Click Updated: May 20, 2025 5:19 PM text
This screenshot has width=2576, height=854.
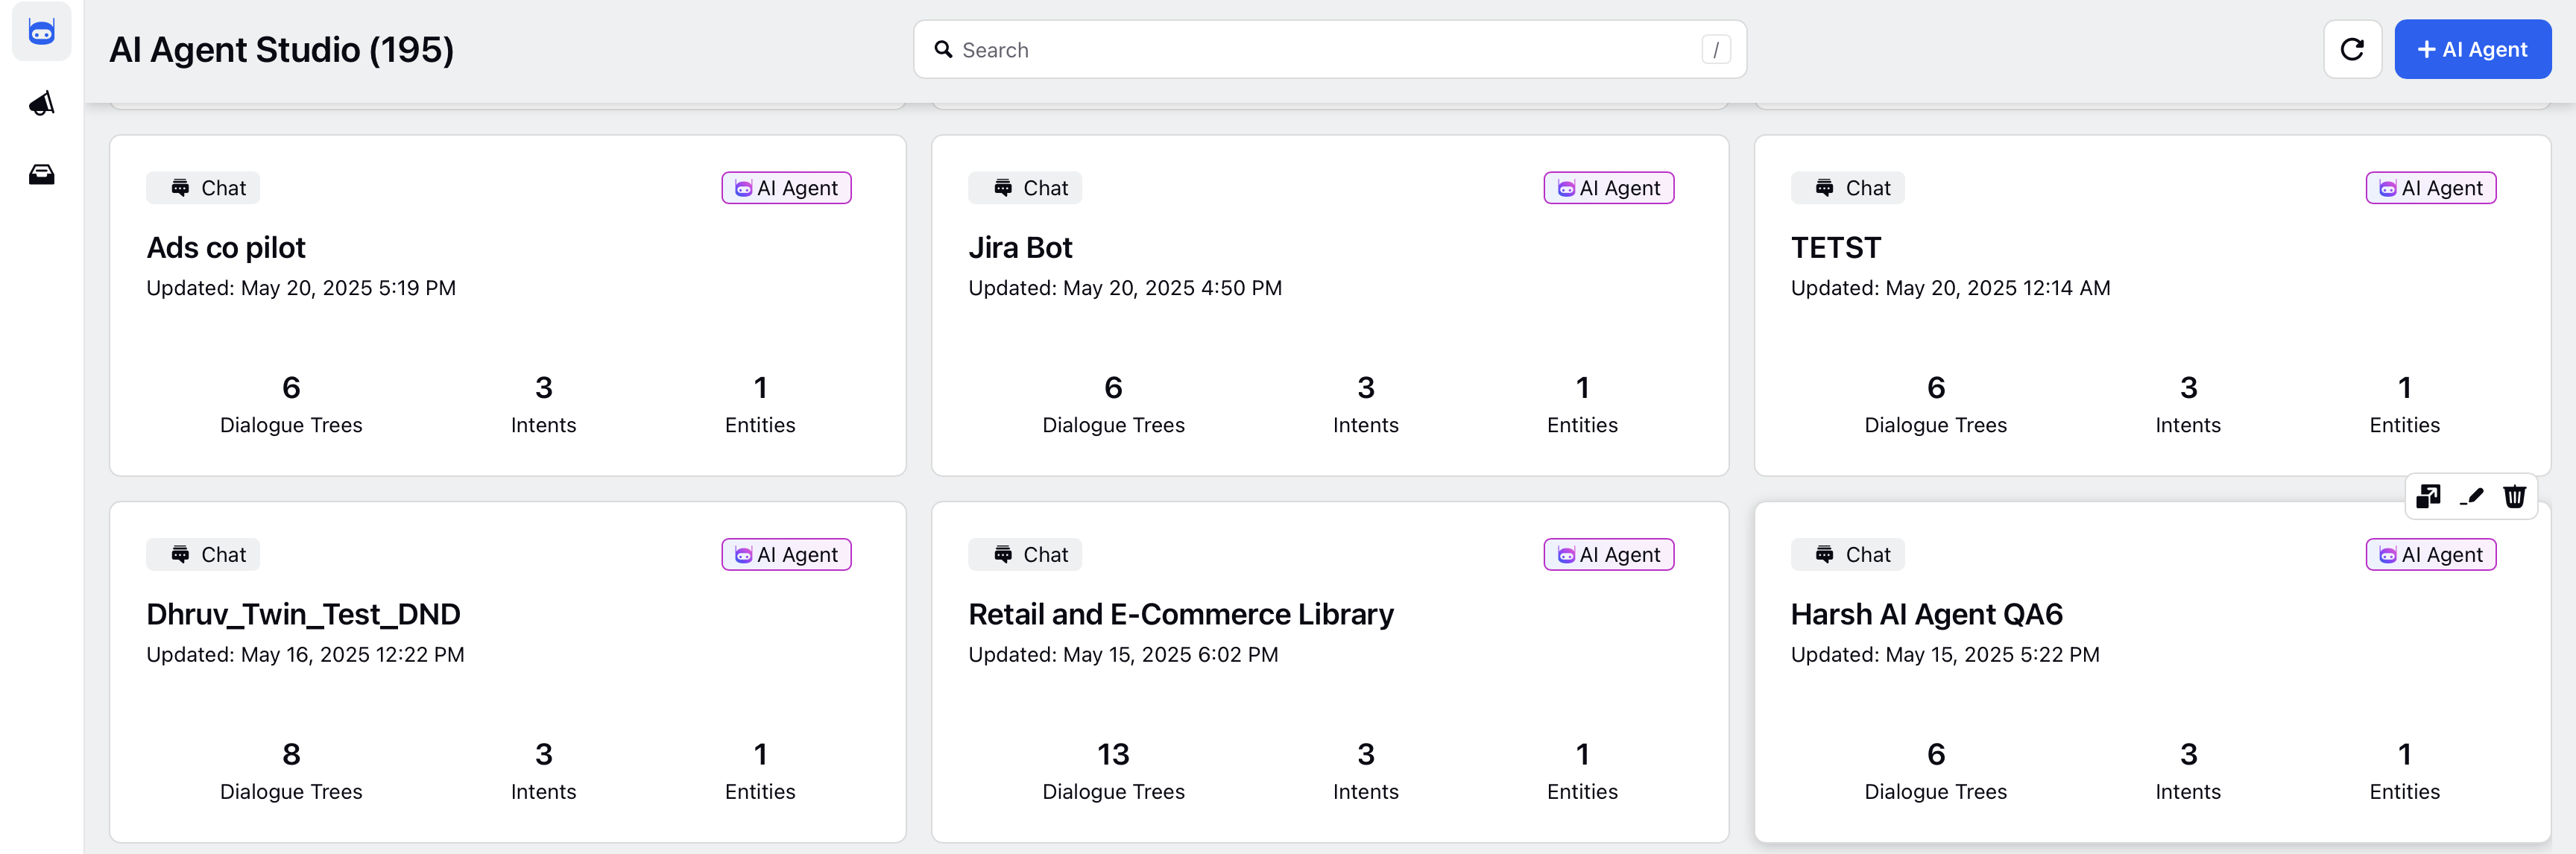301,288
